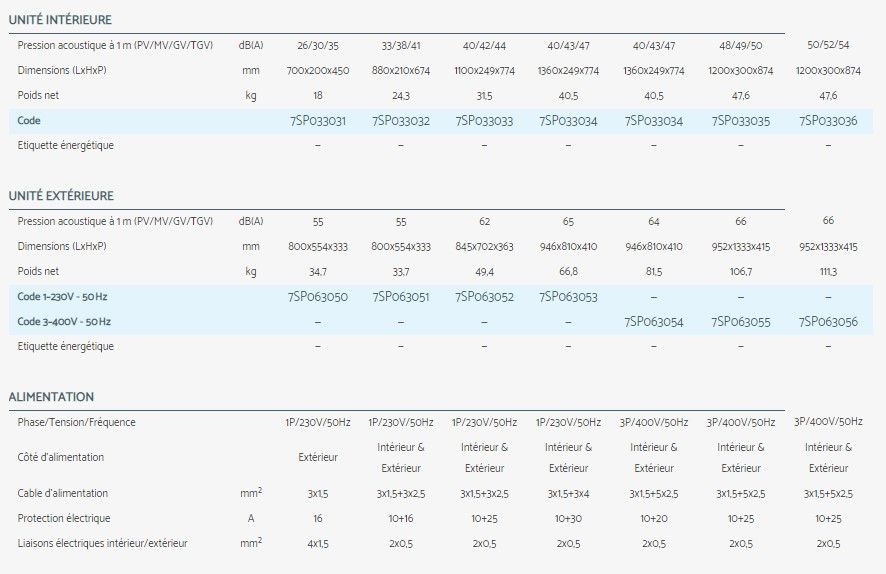
Task: Select the ALIMENTATION section heading
Action: (51, 397)
